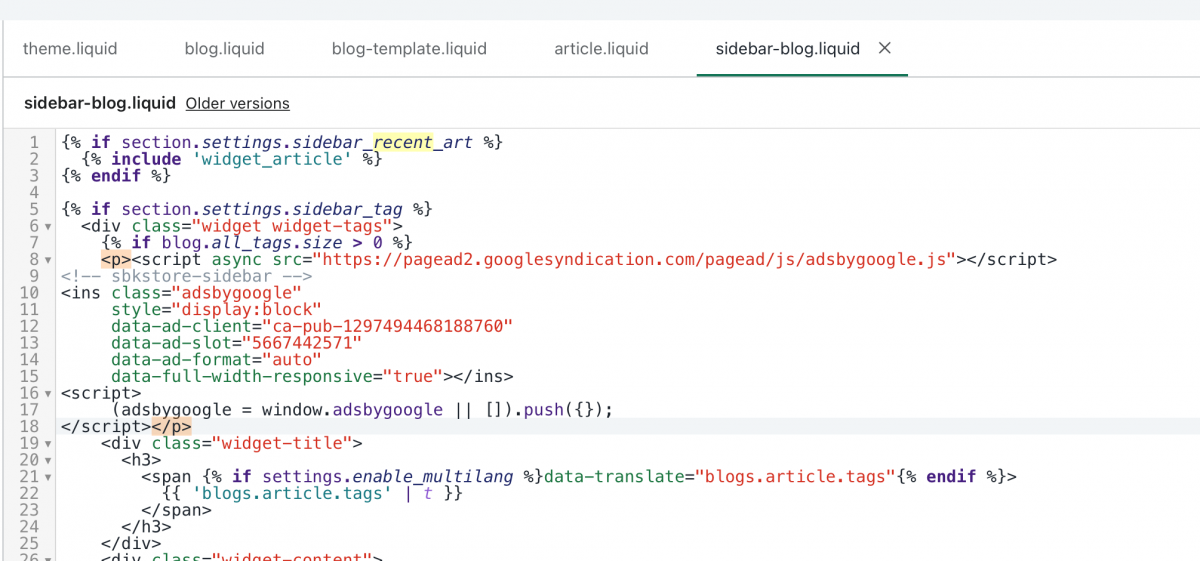Switch to the blog.liquid tab
This screenshot has width=1200, height=561.
(x=225, y=48)
